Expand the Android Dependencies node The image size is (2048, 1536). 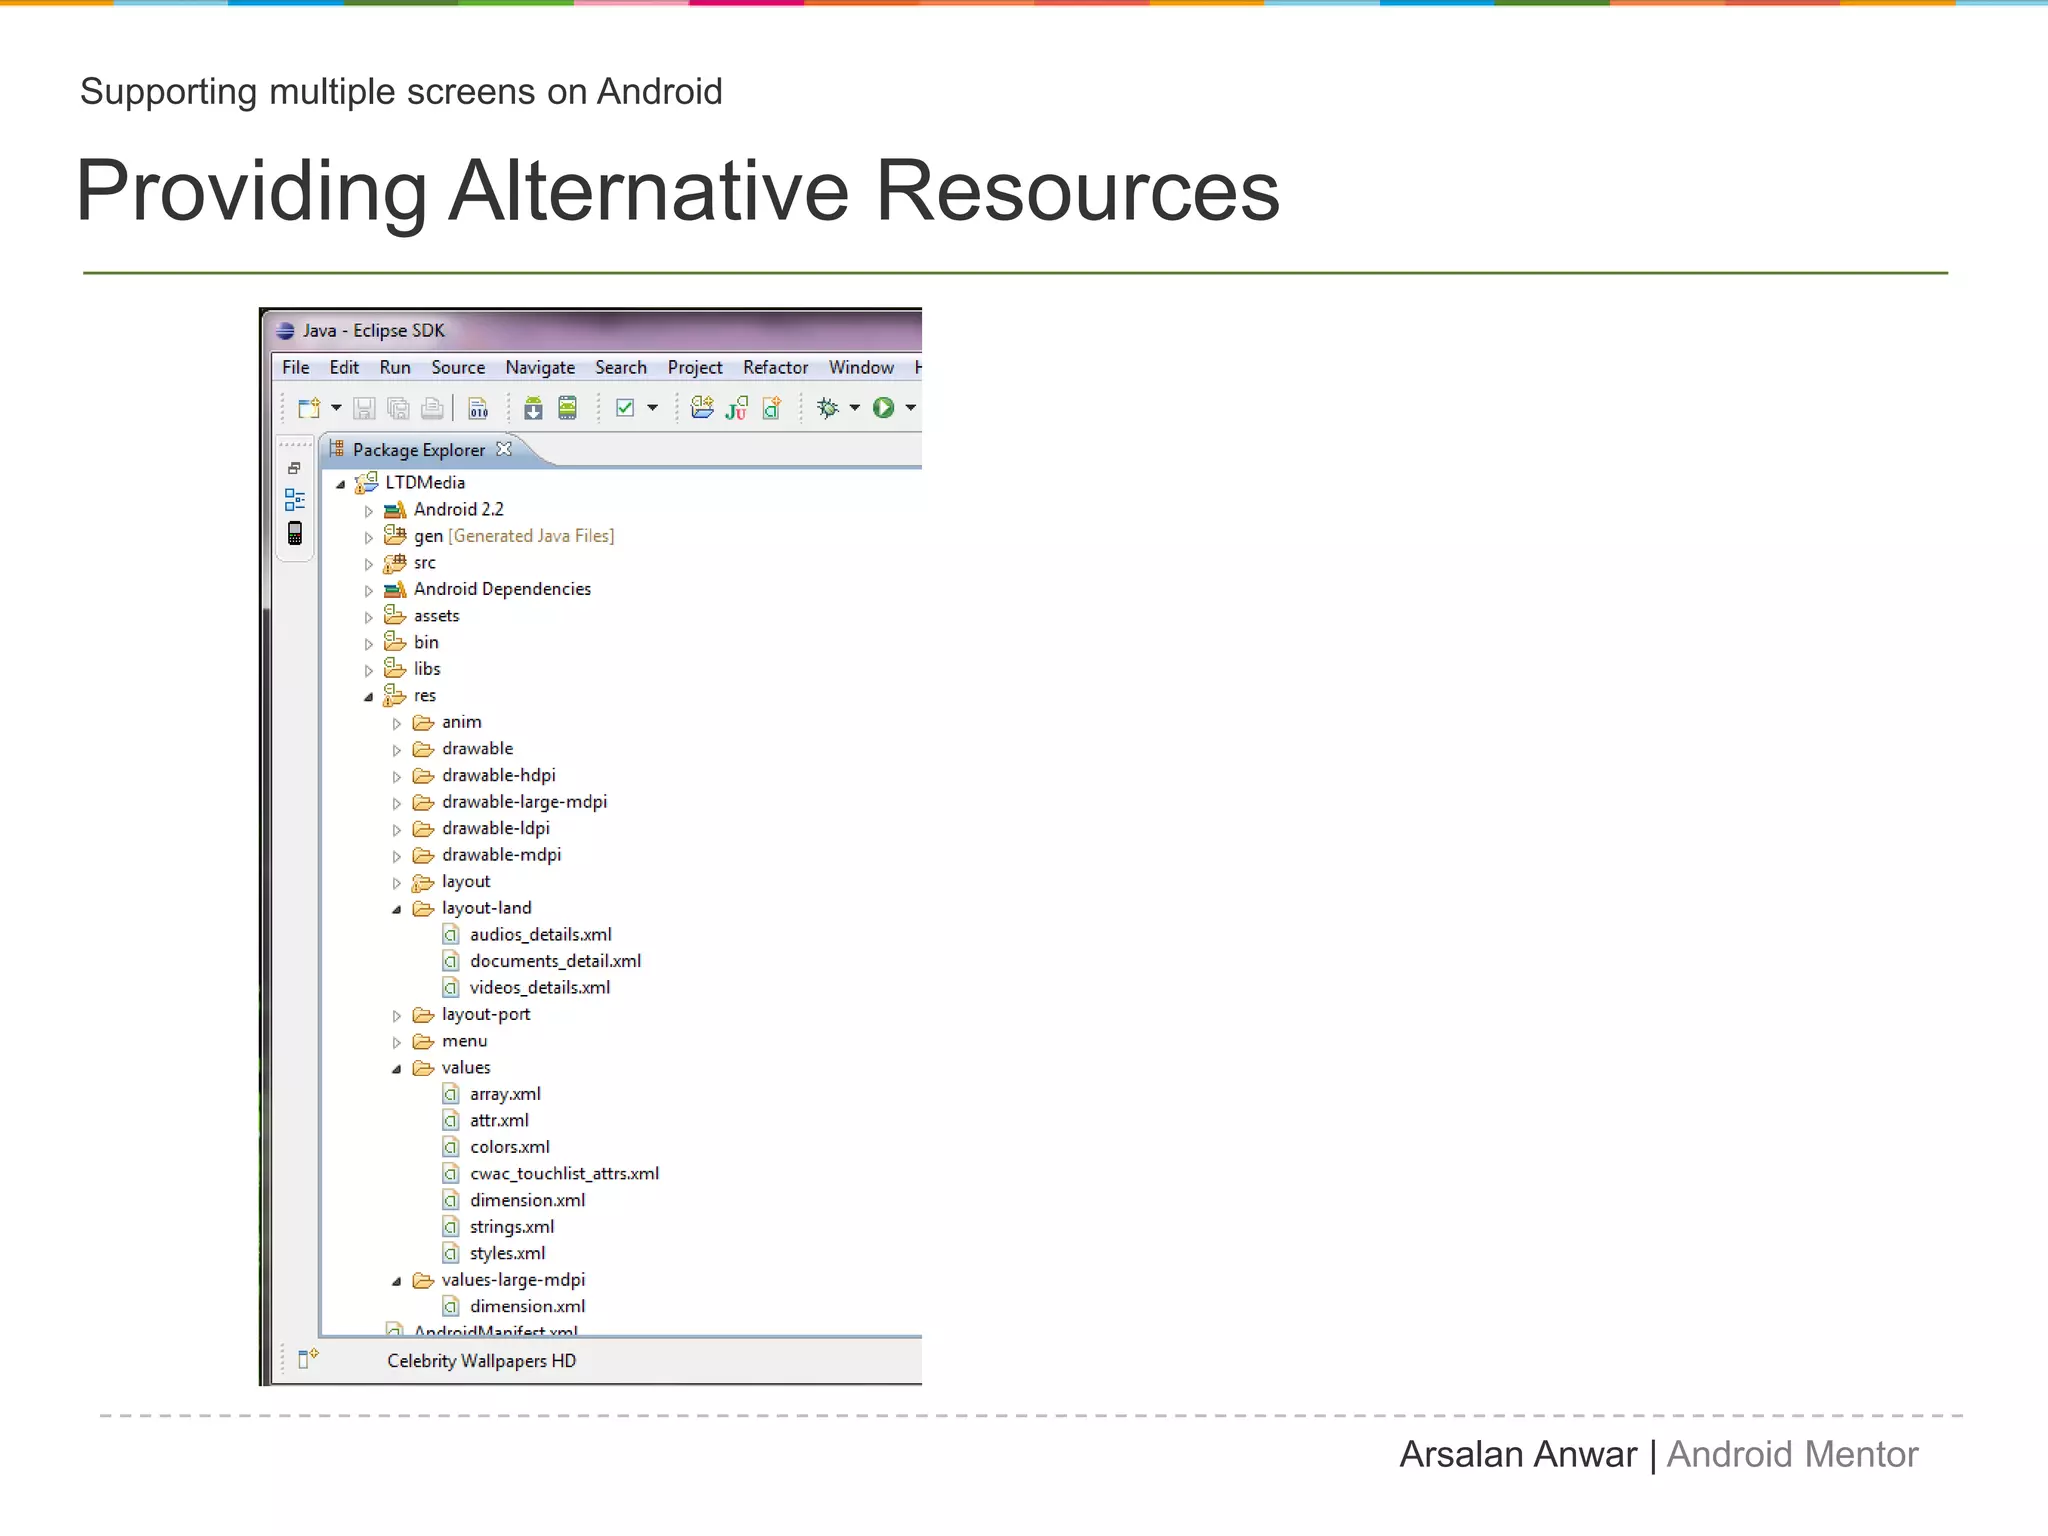(368, 591)
